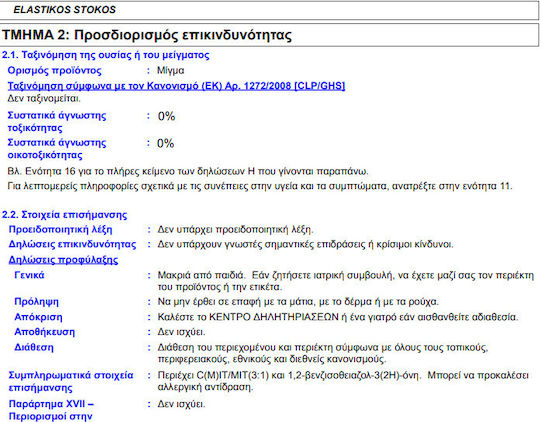The image size is (540, 422).
Task: Select Δεν ισχύει next to Παράρτημα XVII
Action: [181, 404]
